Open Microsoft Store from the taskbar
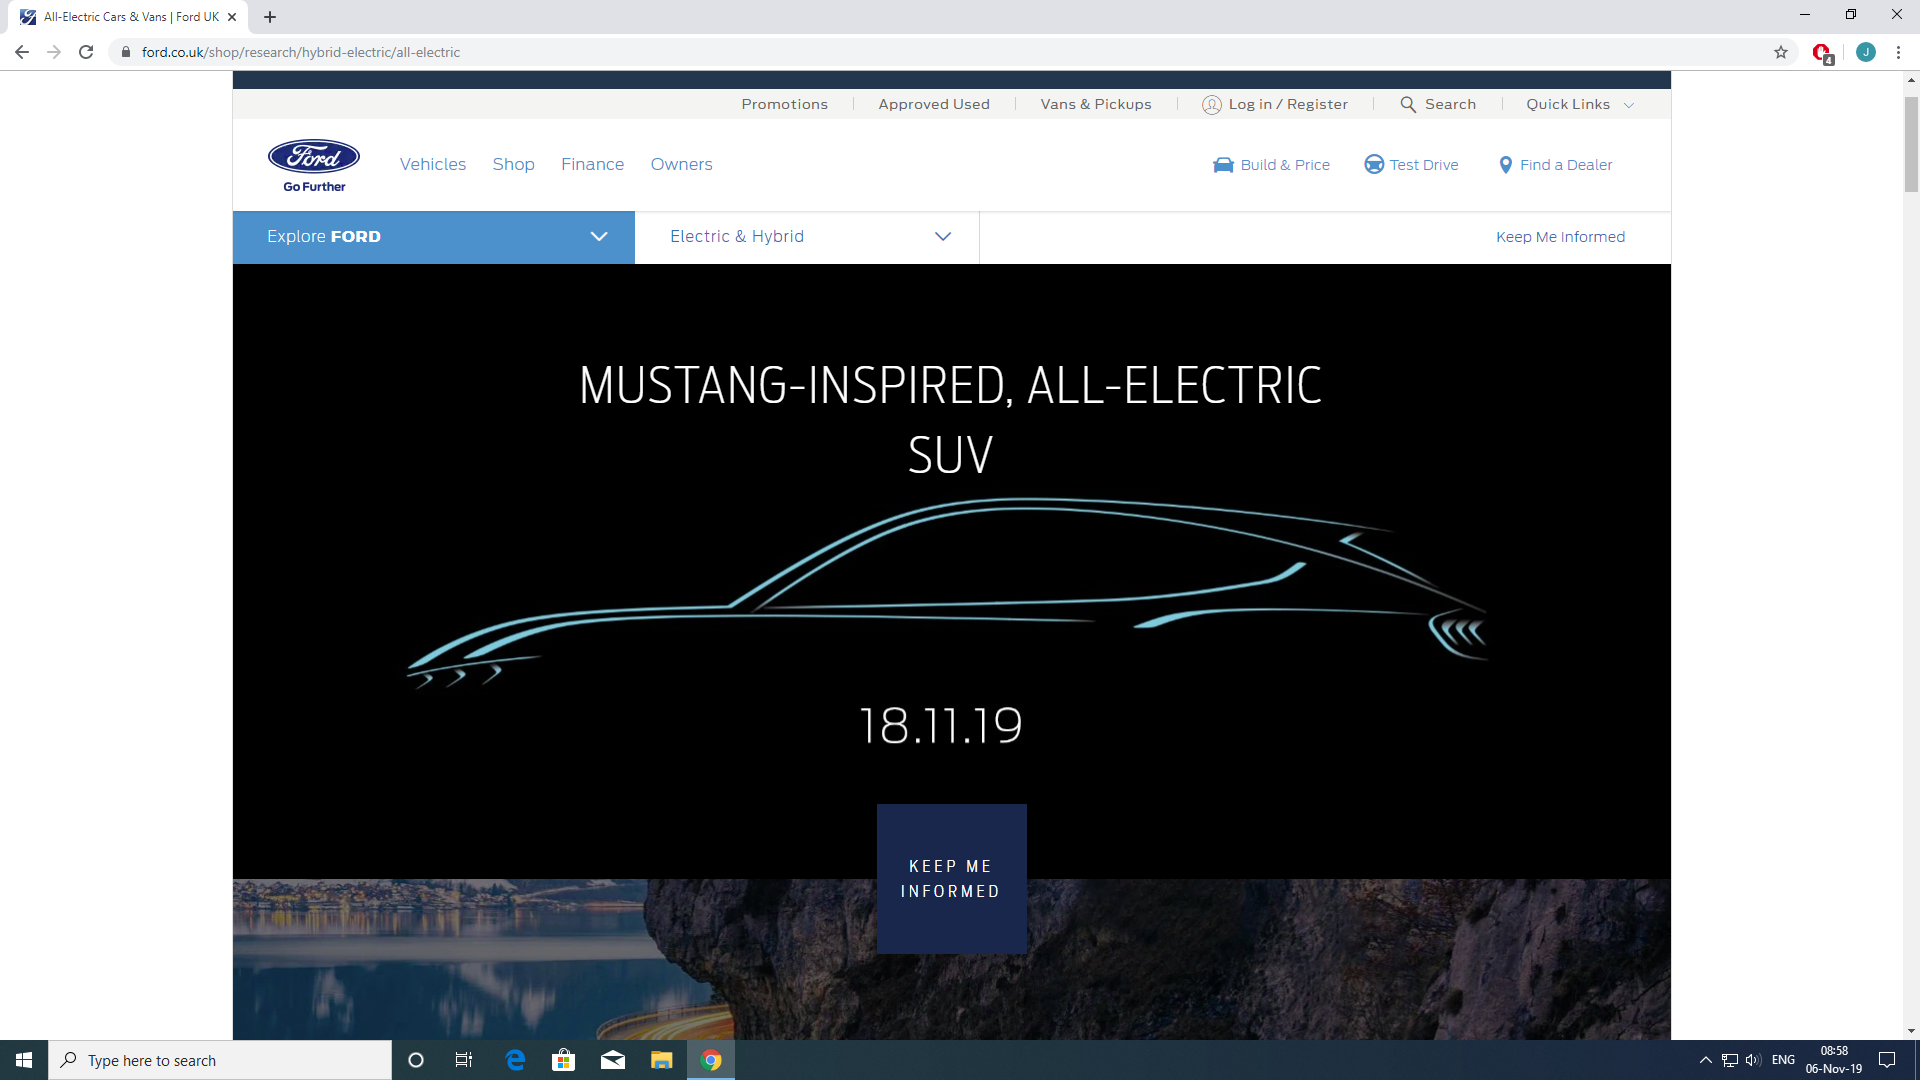Viewport: 1920px width, 1080px height. pos(564,1060)
